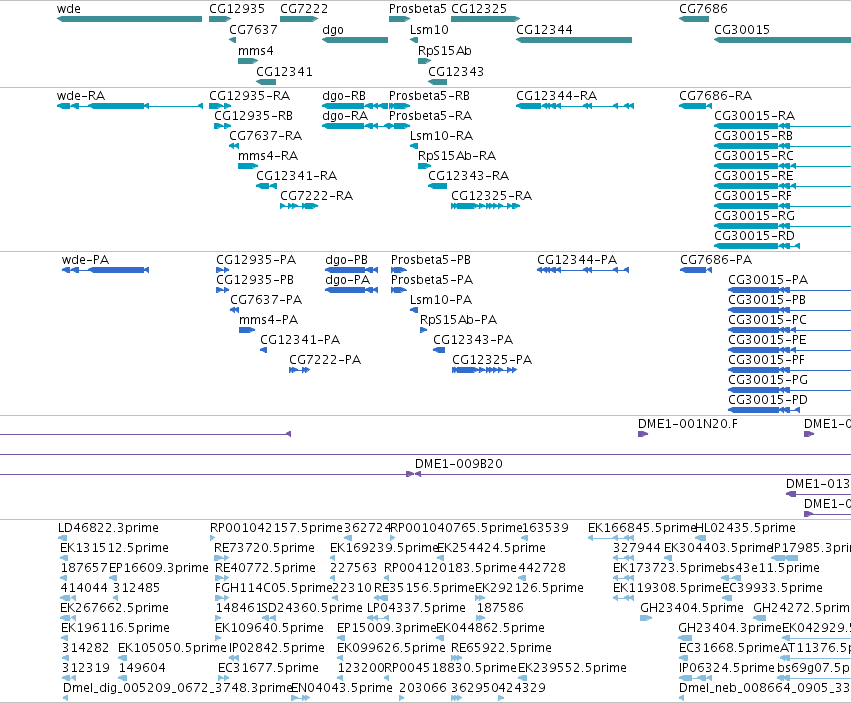Select EST EK169239.5prime
851x703 pixels.
[x=334, y=558]
